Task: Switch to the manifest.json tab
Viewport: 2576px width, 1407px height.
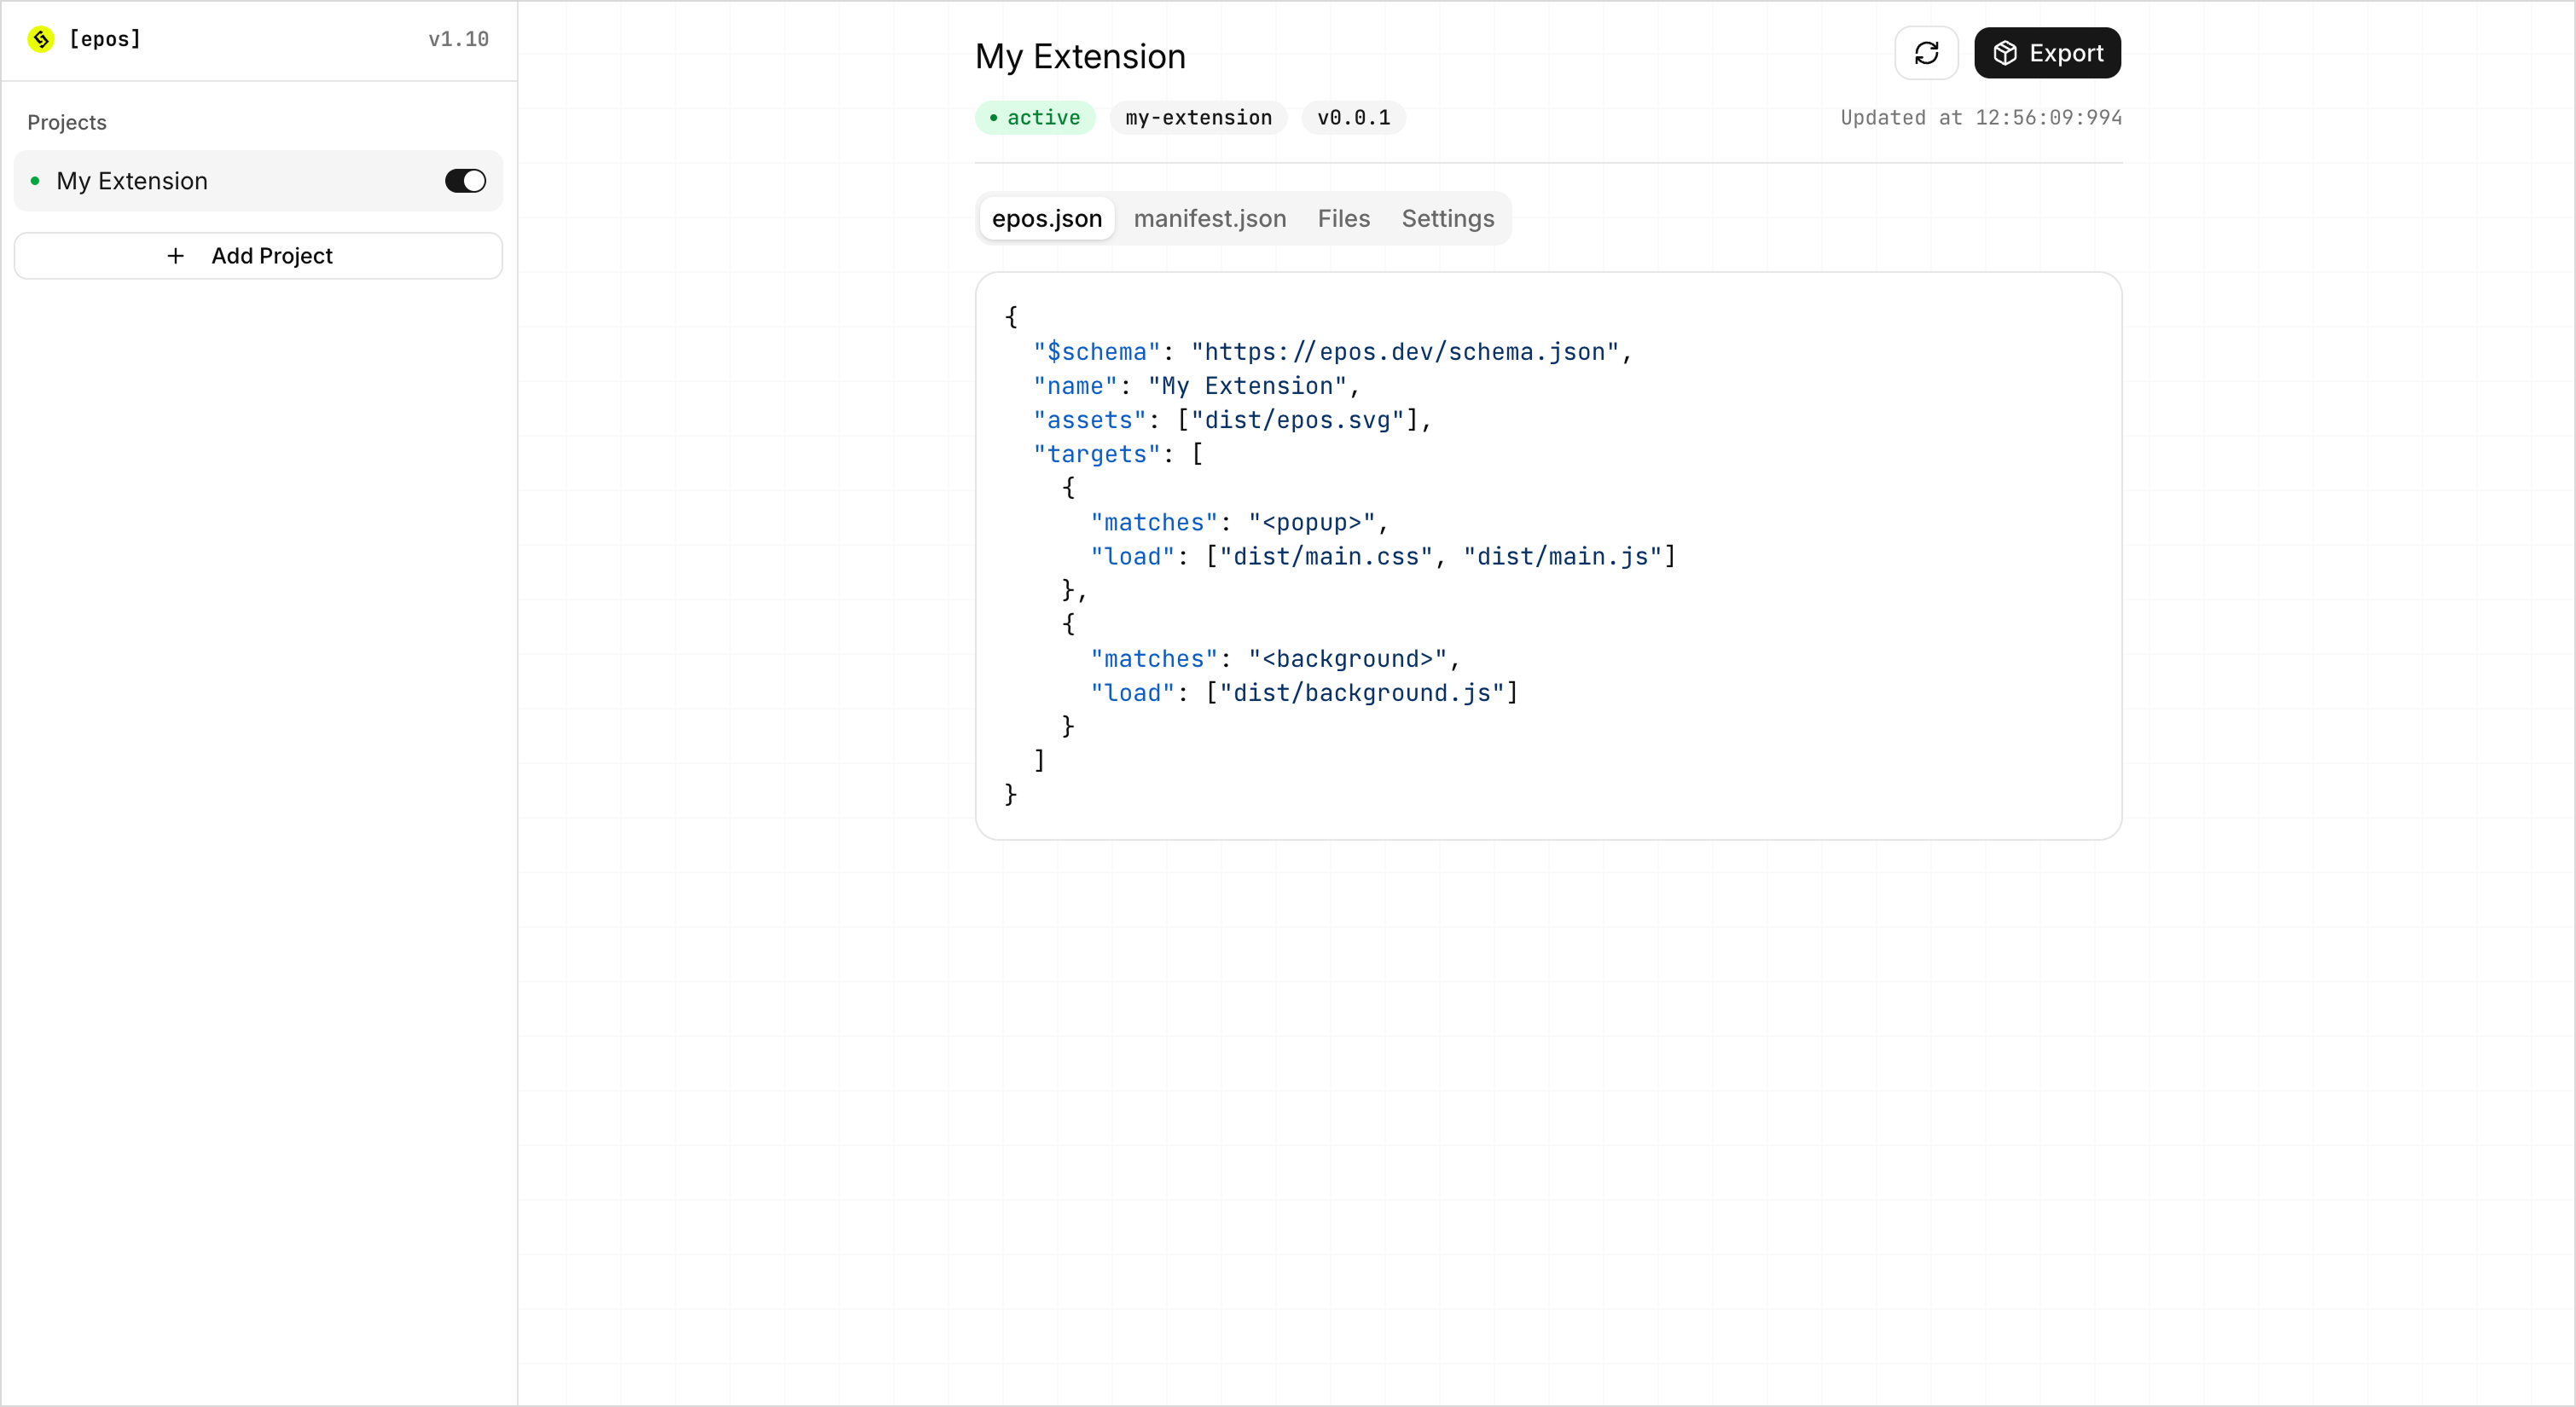Action: coord(1210,219)
